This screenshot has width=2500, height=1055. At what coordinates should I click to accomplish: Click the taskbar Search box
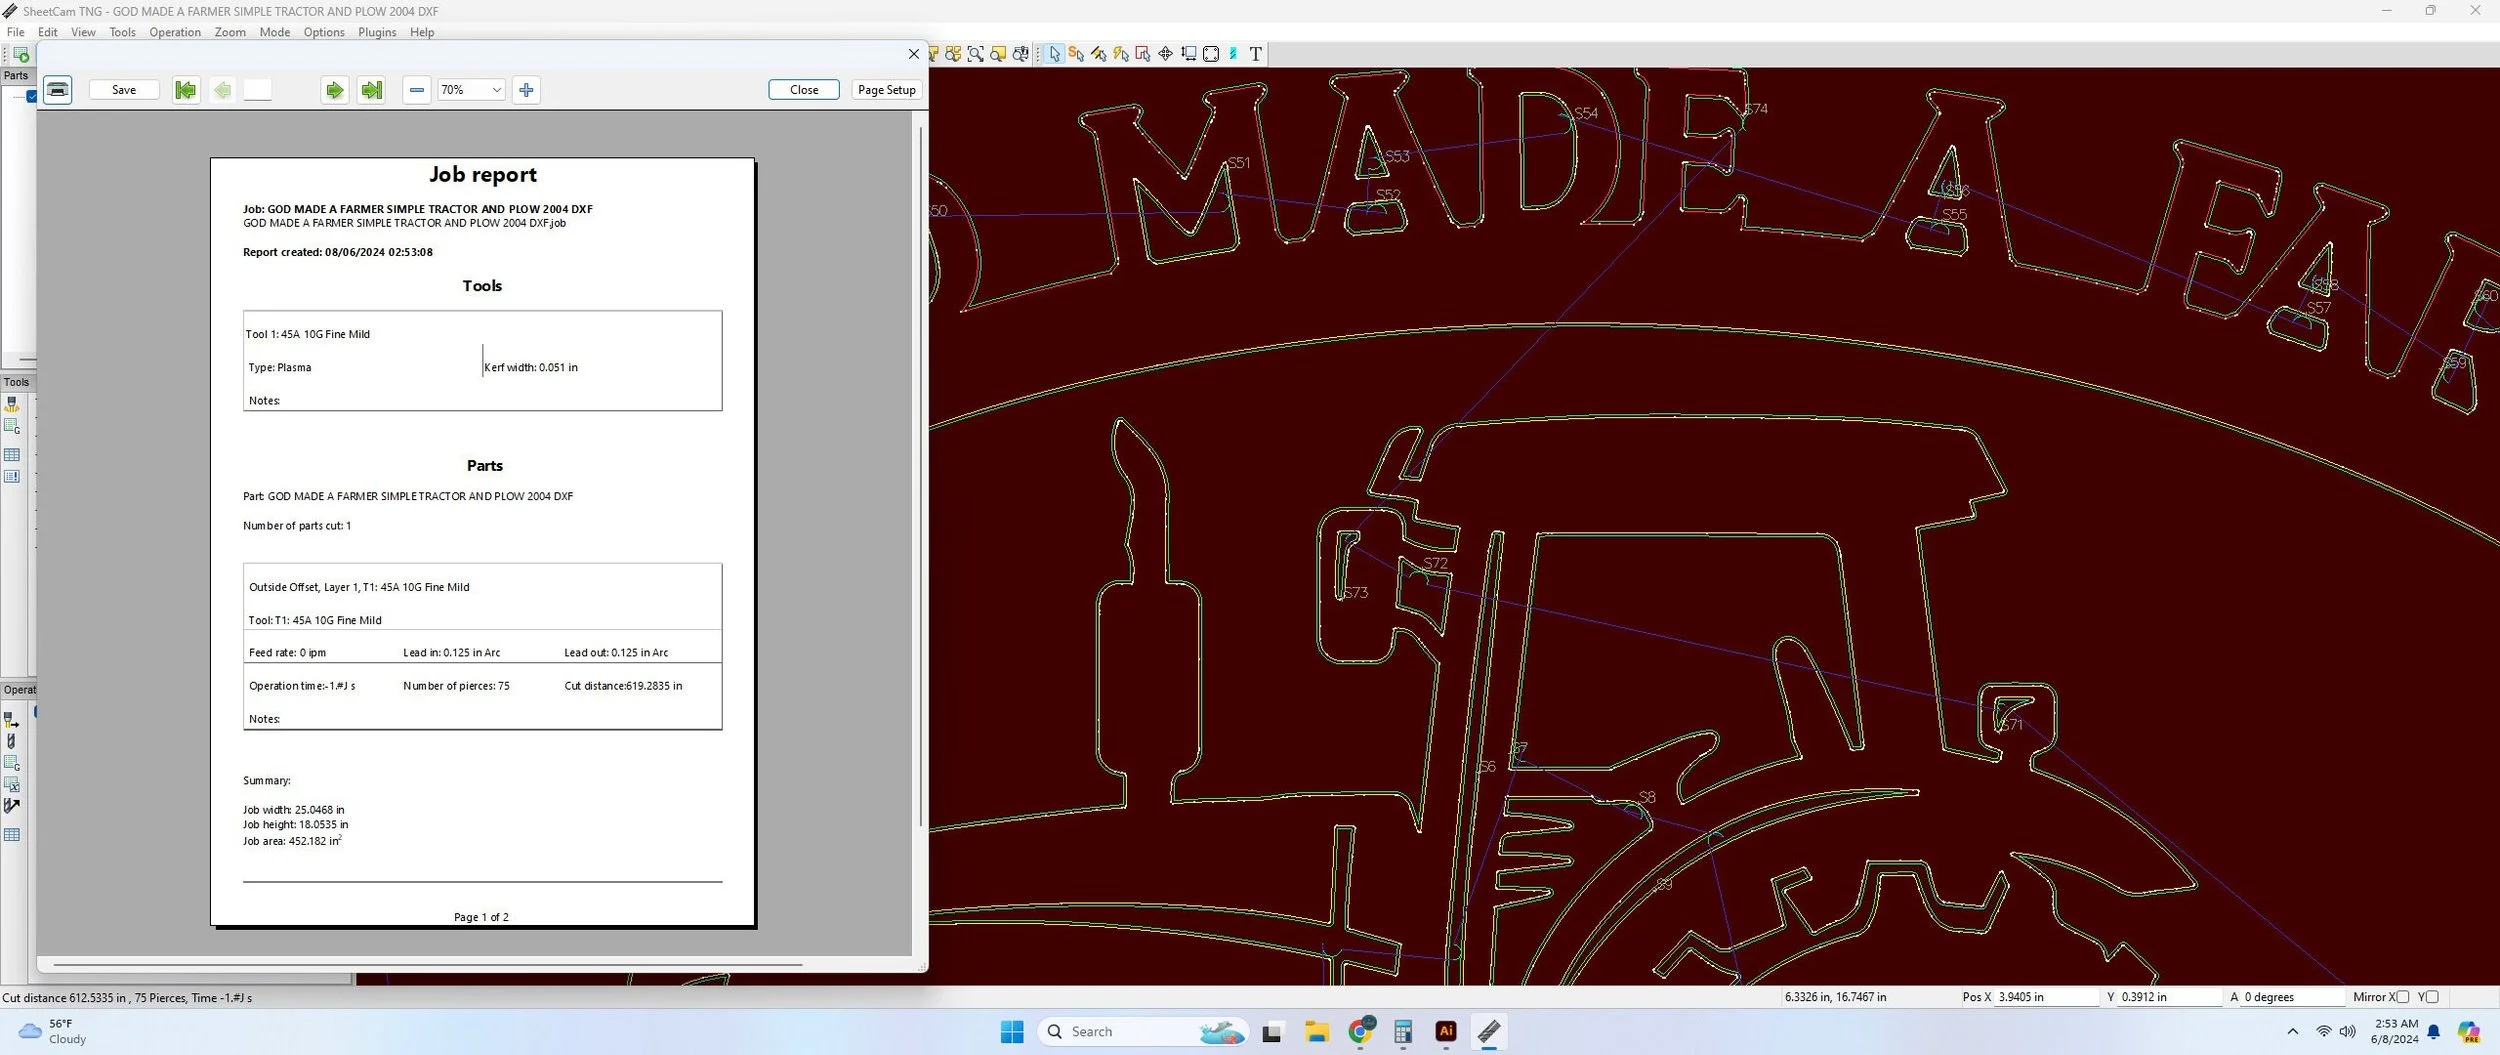pos(1144,1032)
